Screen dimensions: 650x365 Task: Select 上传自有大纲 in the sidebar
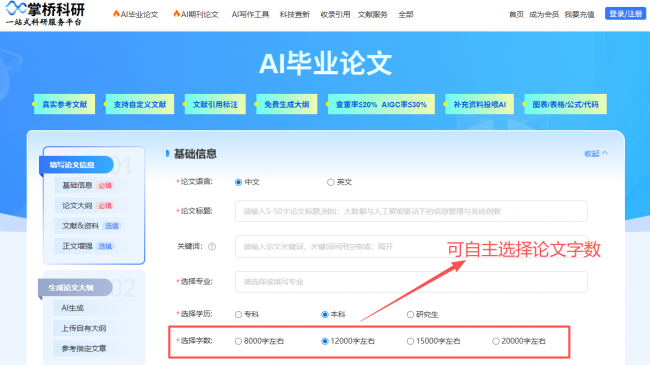point(84,328)
